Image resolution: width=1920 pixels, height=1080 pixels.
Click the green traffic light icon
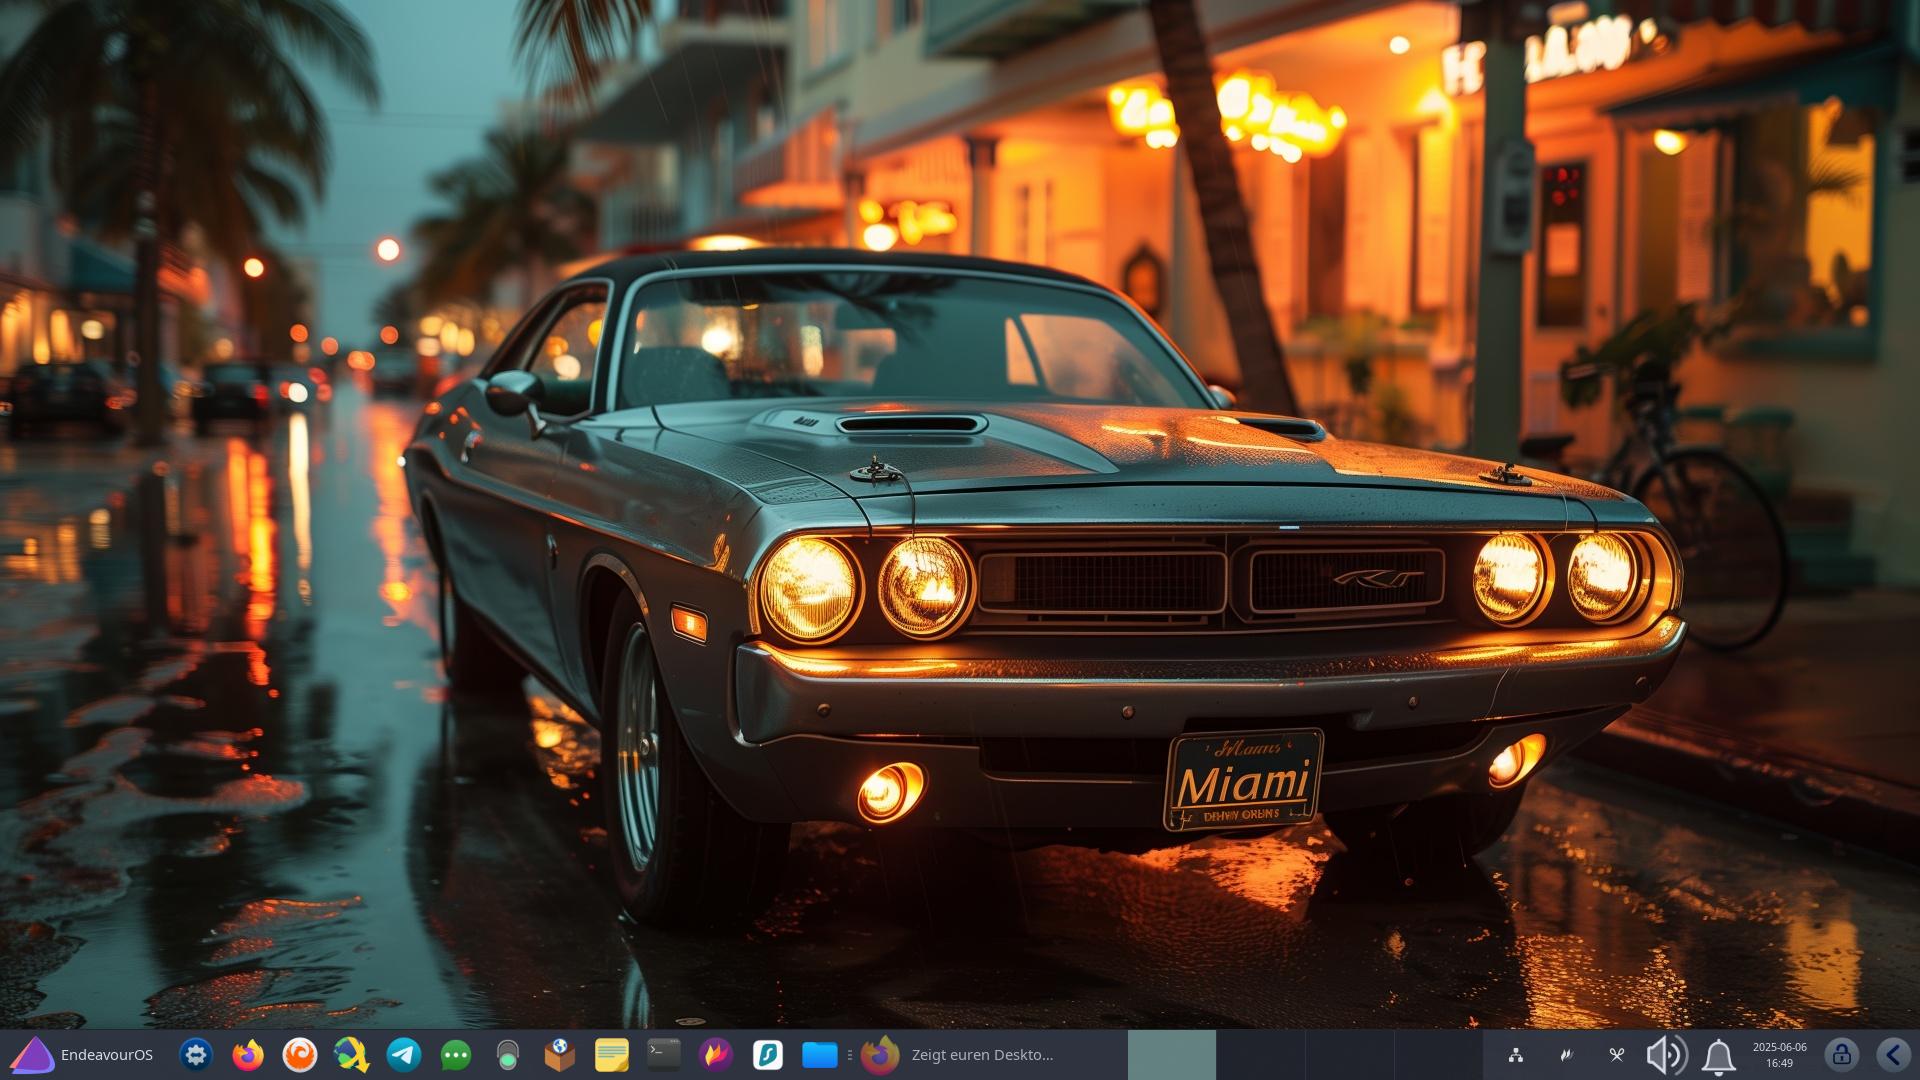(x=508, y=1055)
